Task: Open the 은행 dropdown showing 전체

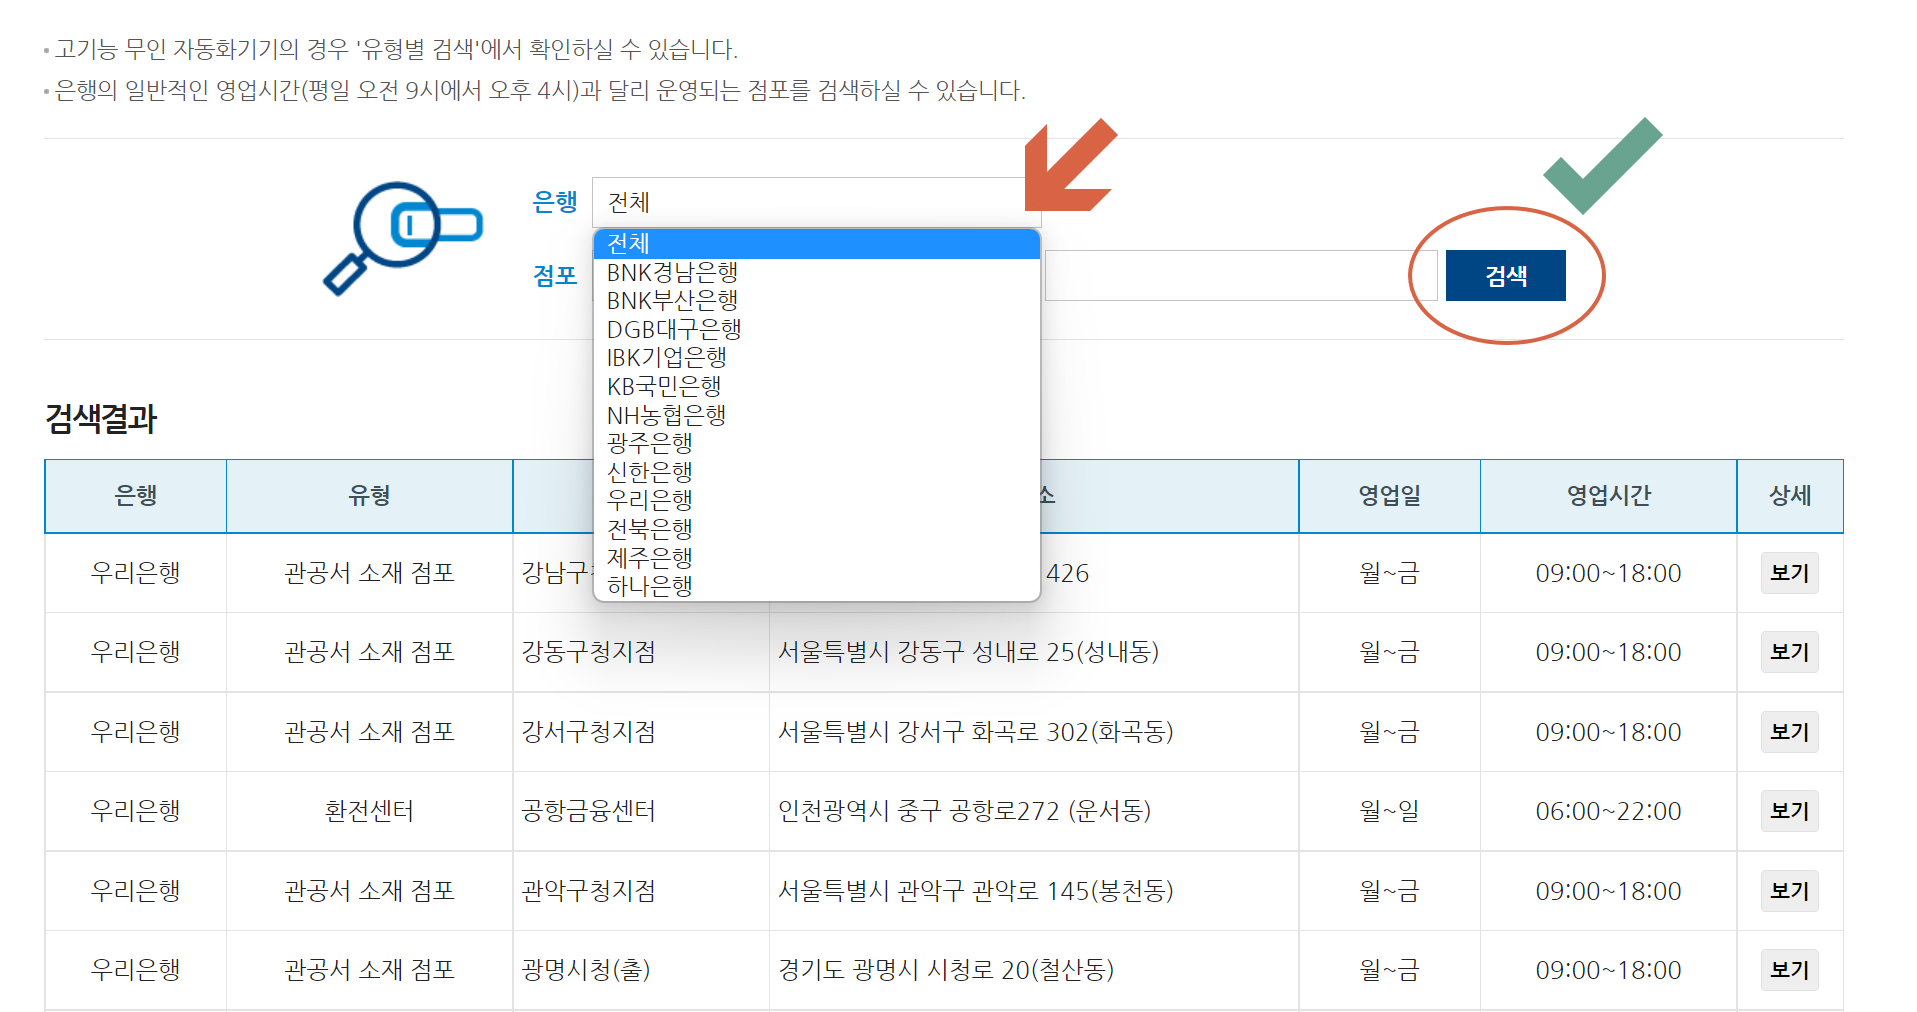Action: 816,202
